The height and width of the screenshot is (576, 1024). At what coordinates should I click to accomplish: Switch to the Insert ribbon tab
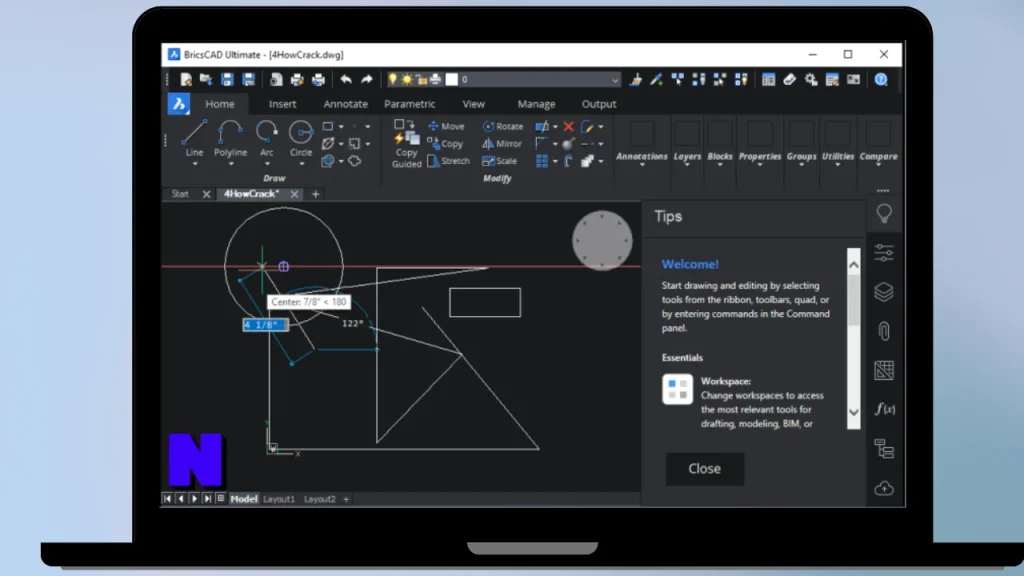pos(282,104)
